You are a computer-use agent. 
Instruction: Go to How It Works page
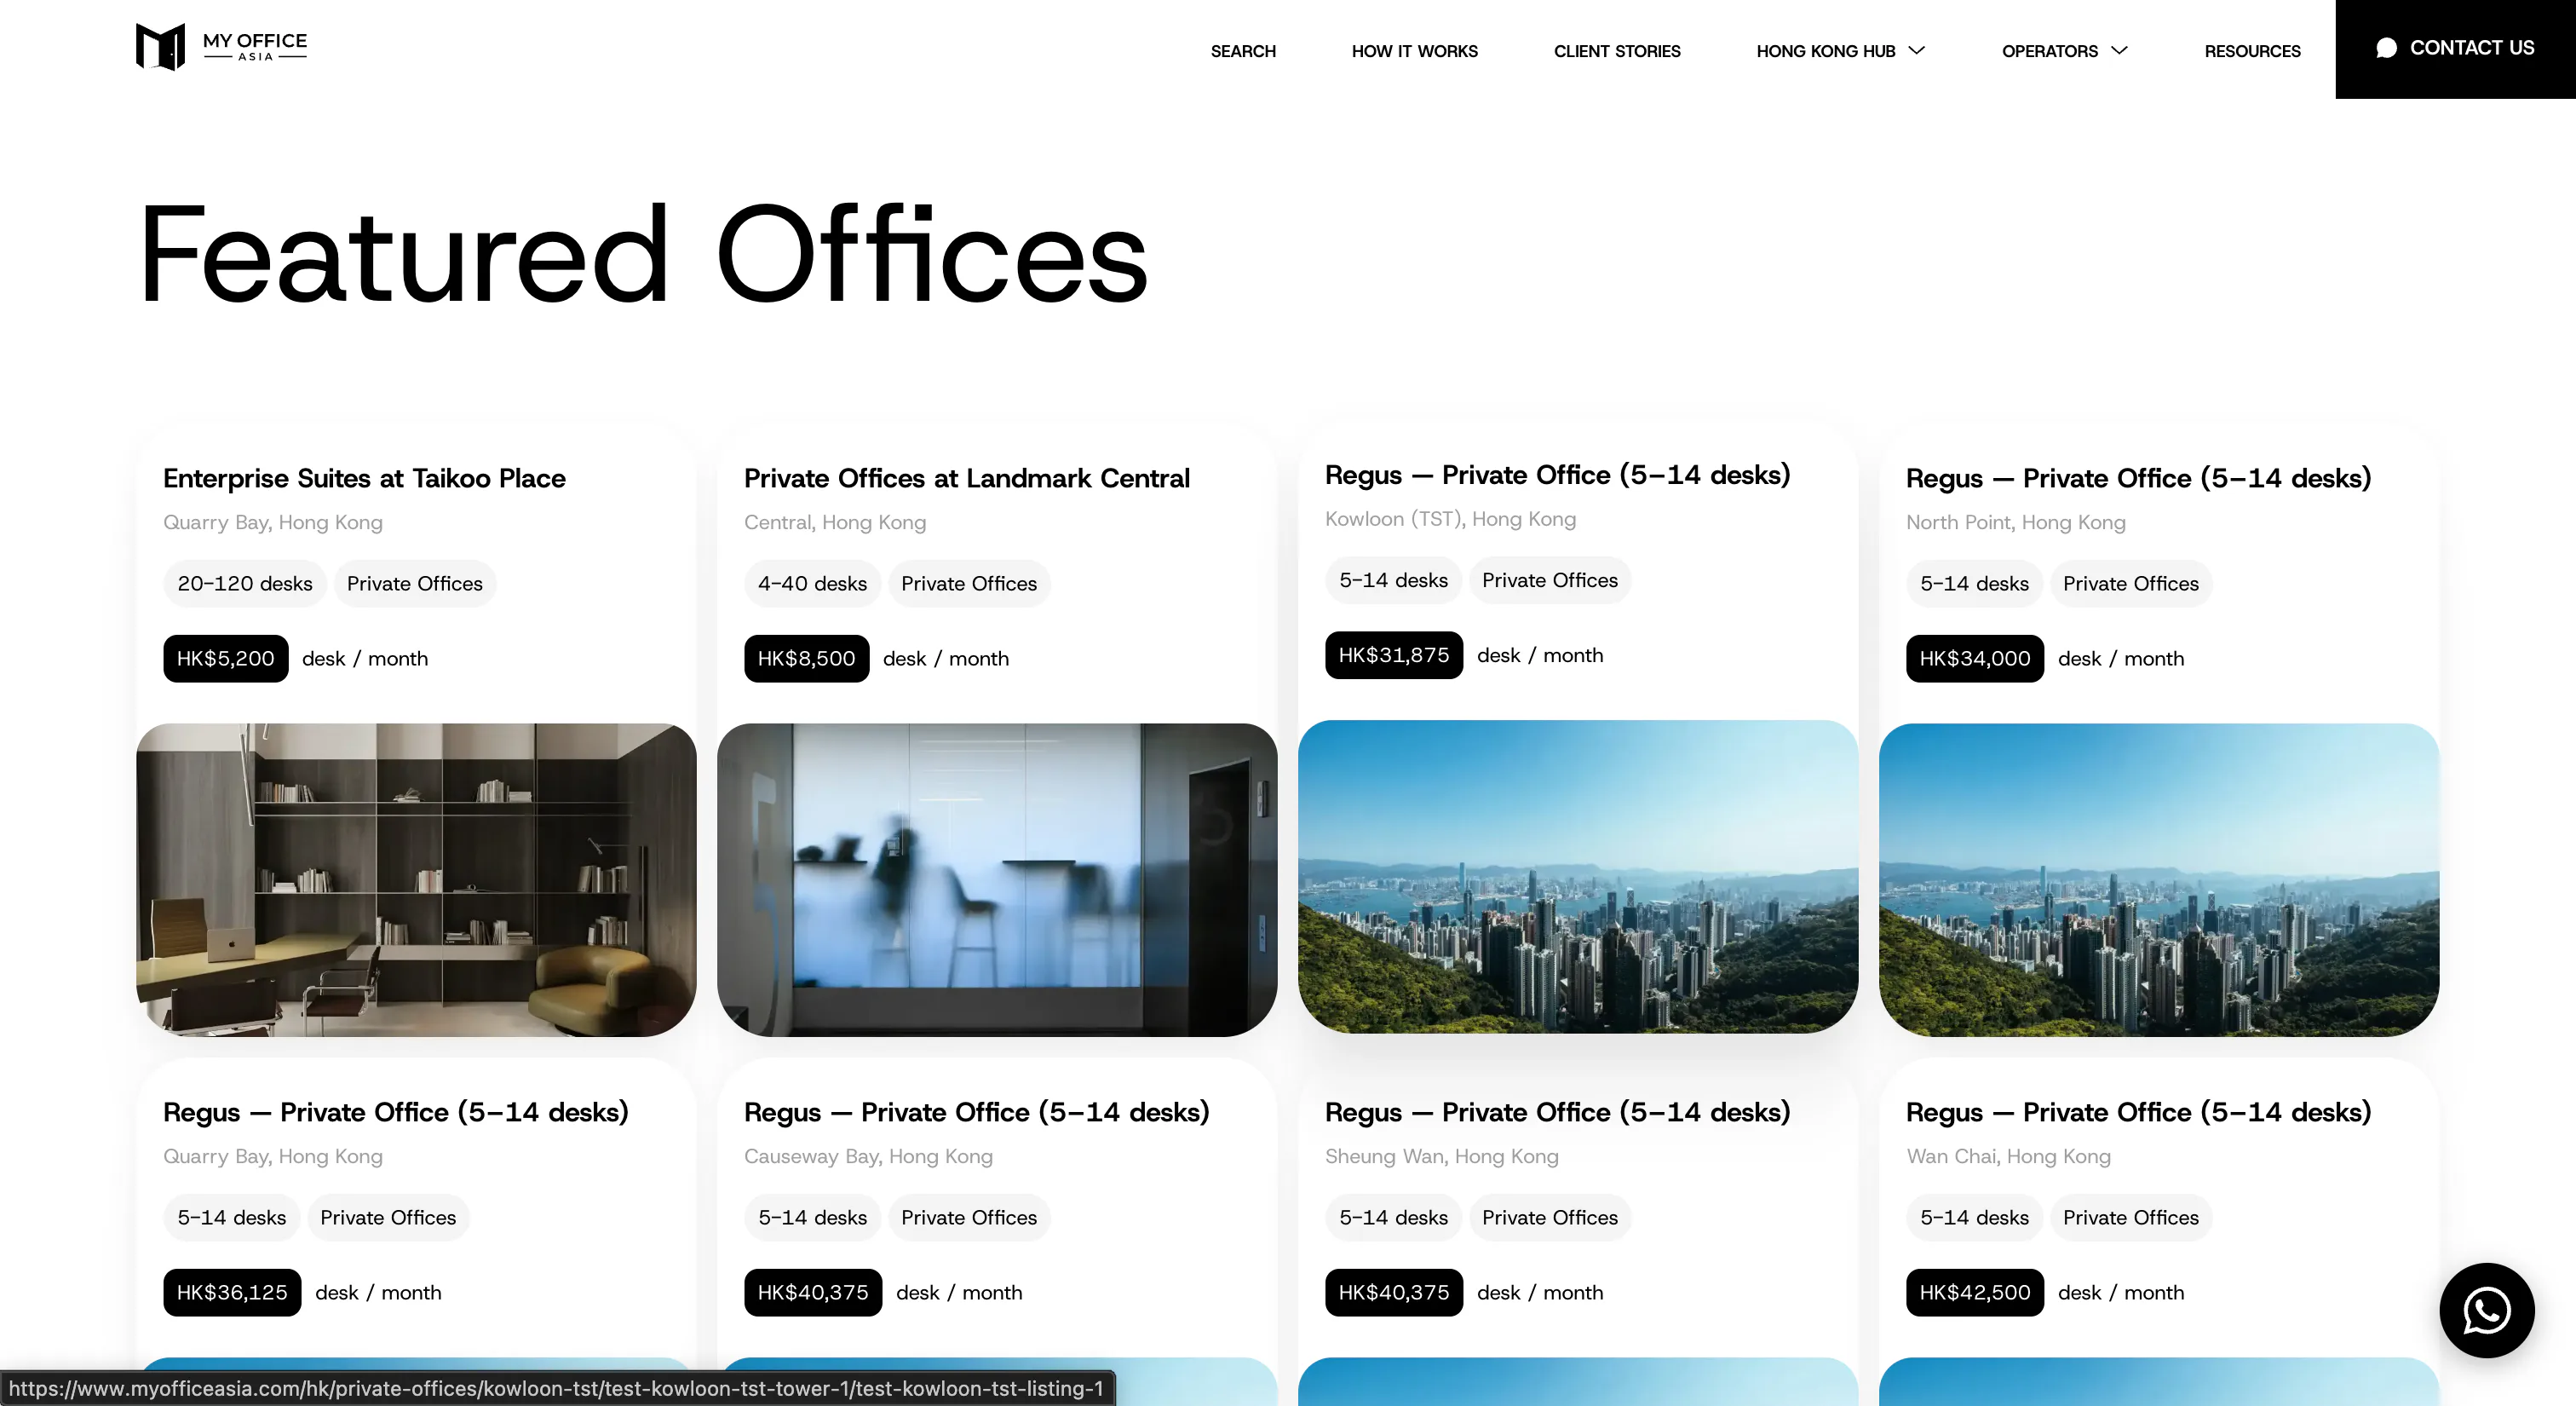pyautogui.click(x=1414, y=51)
